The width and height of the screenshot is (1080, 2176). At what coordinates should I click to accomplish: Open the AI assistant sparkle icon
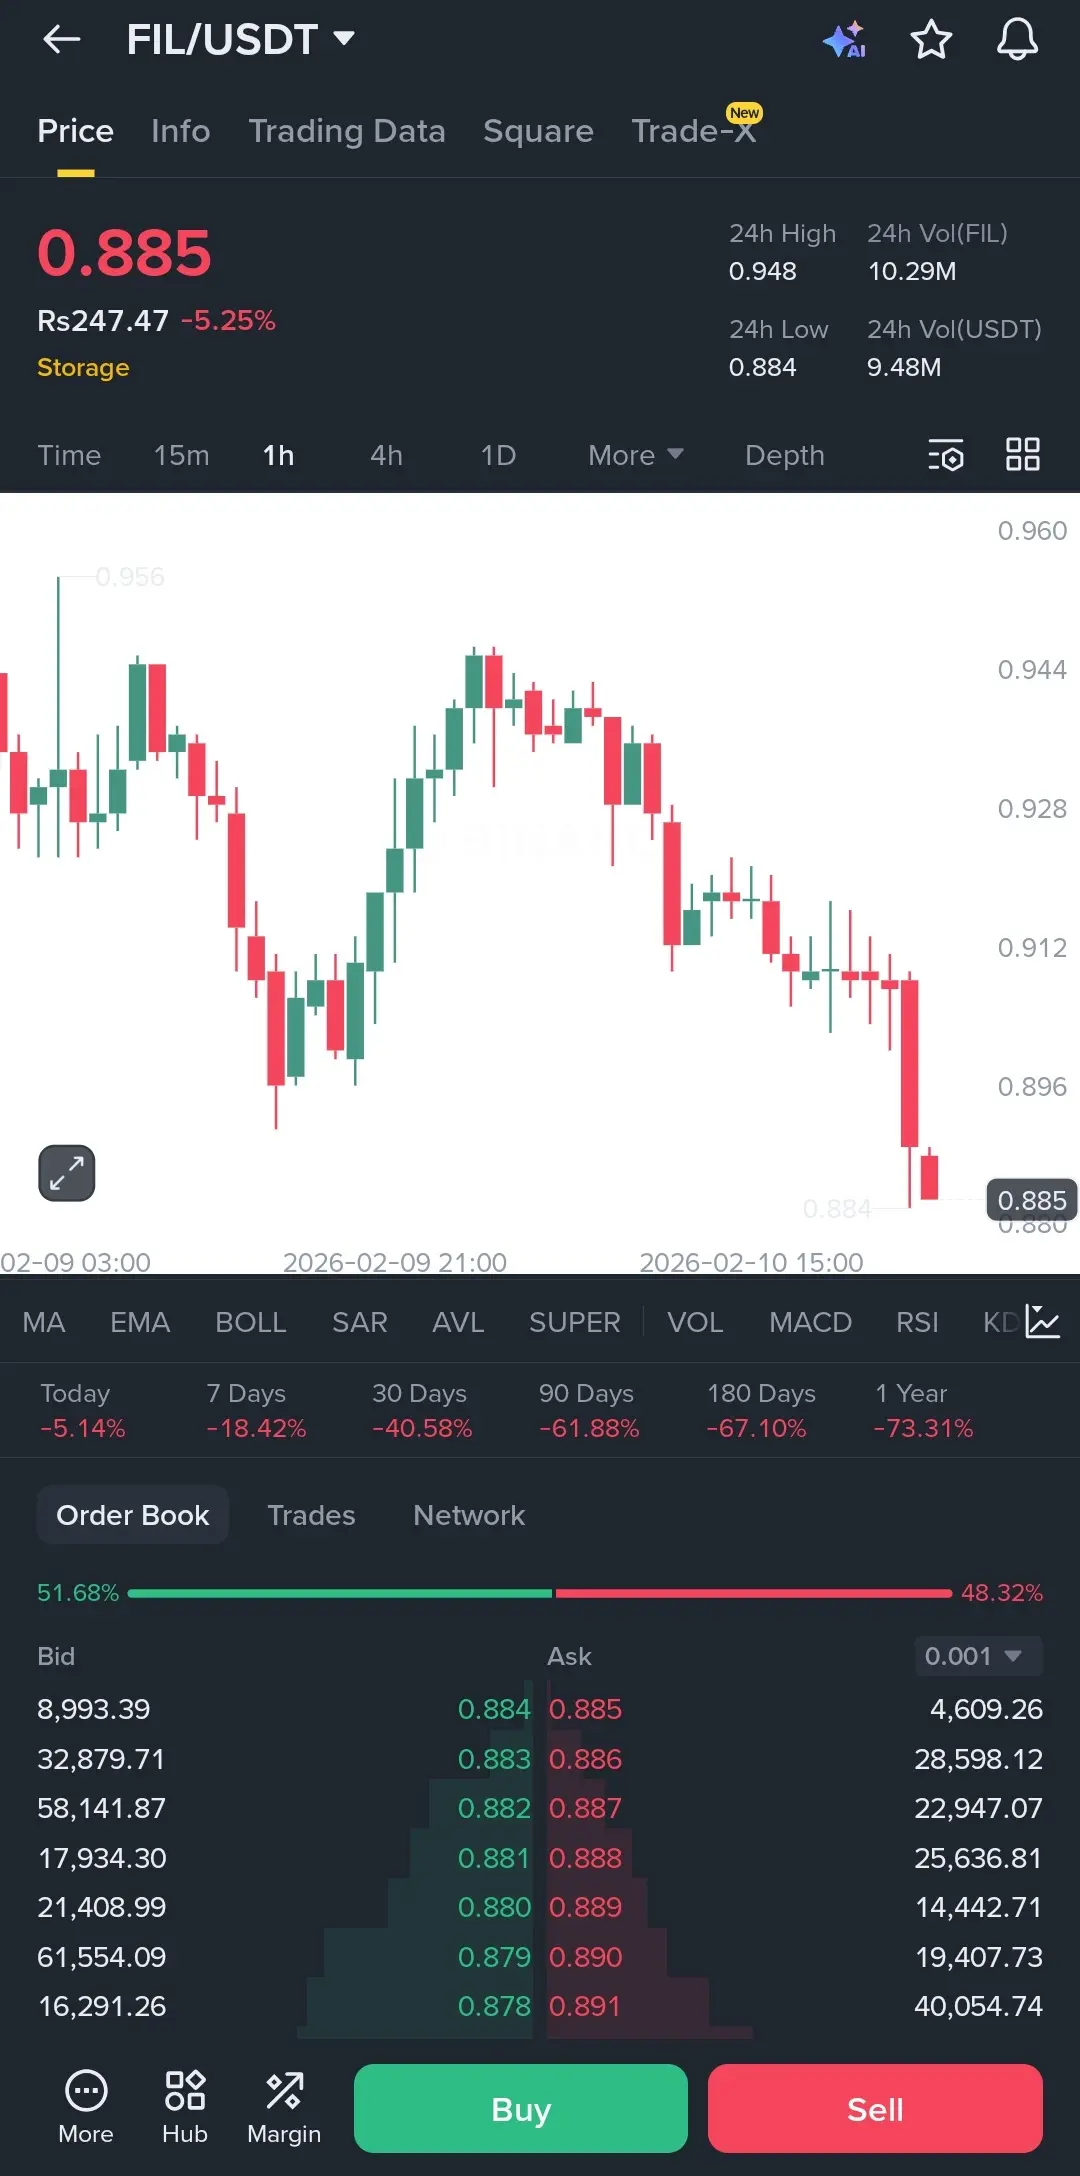pos(844,40)
